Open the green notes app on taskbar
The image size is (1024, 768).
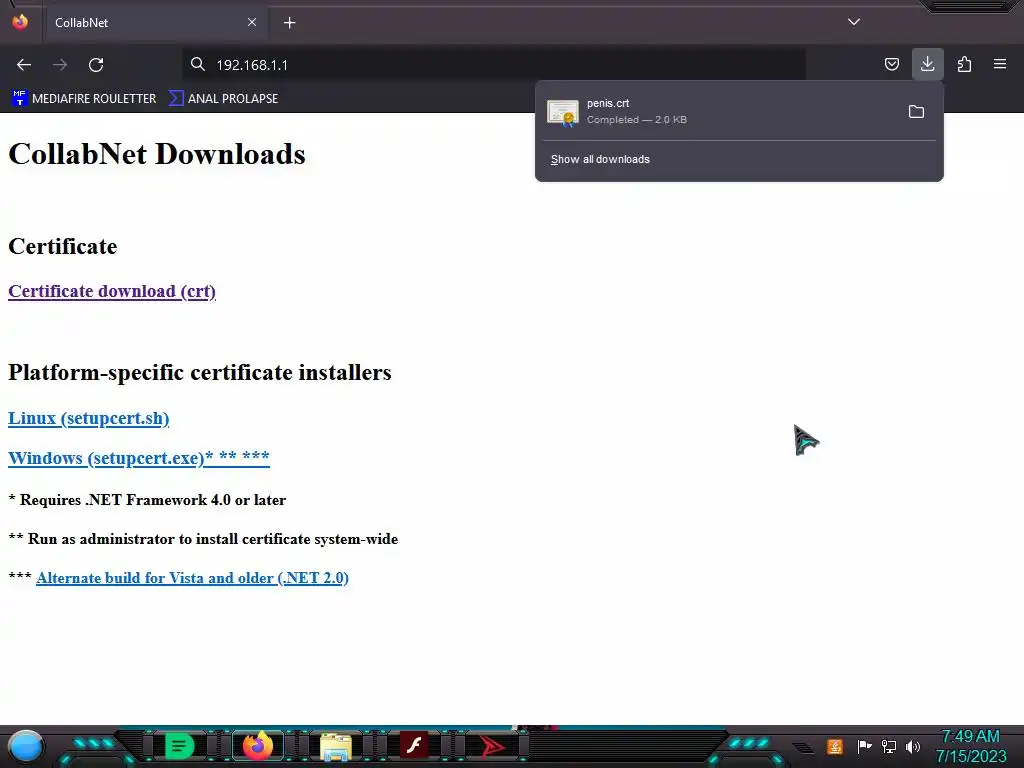[x=180, y=746]
